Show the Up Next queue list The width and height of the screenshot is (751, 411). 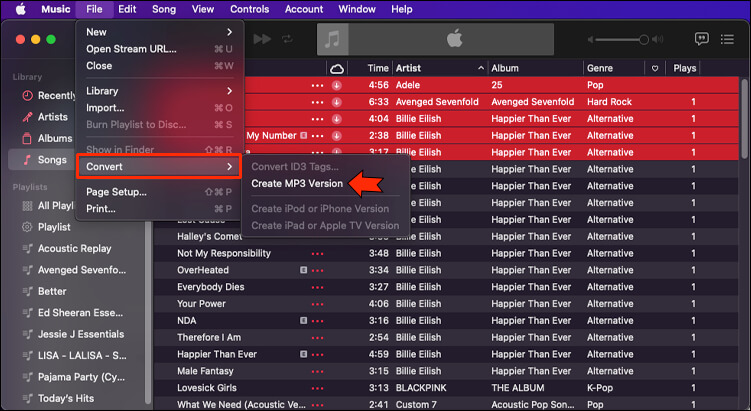[730, 39]
